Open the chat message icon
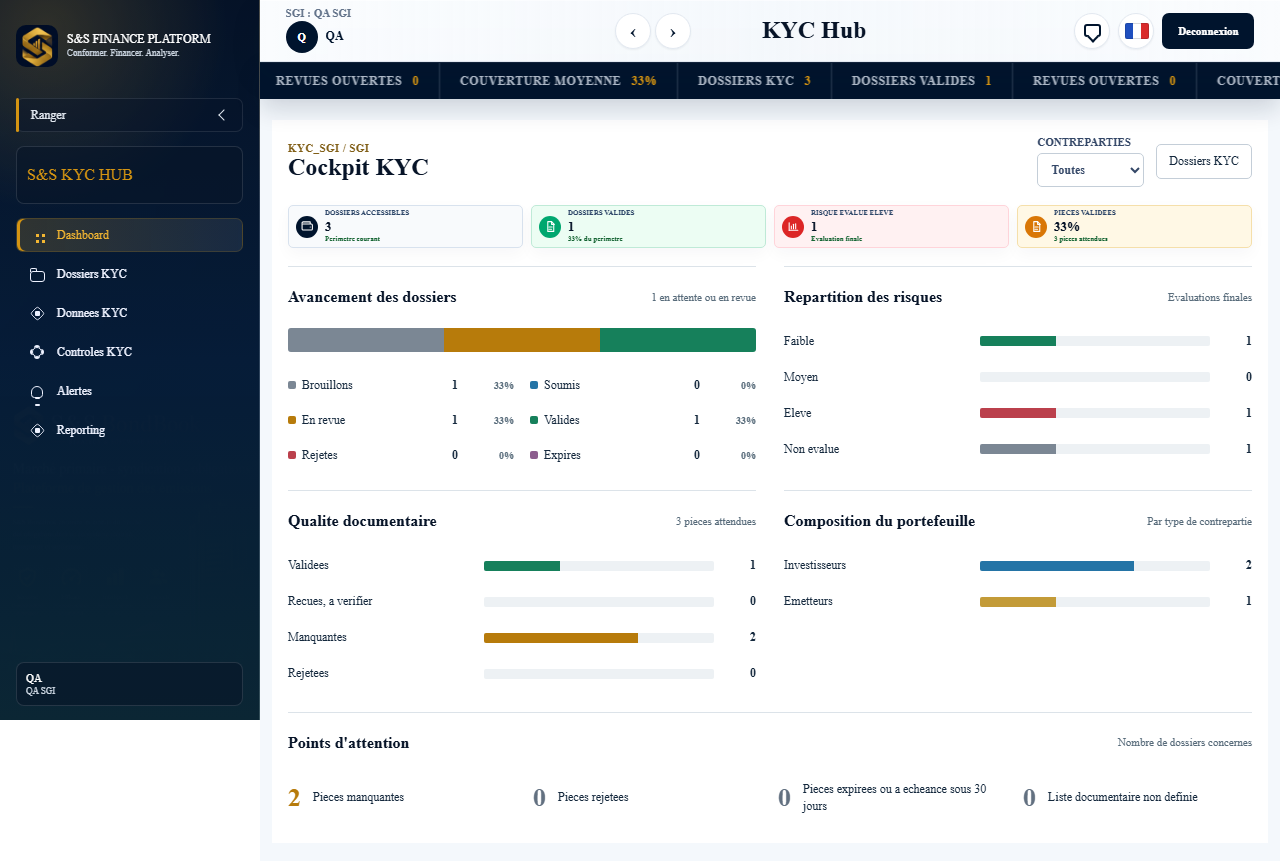Screen dimensions: 1280x861 (1092, 32)
